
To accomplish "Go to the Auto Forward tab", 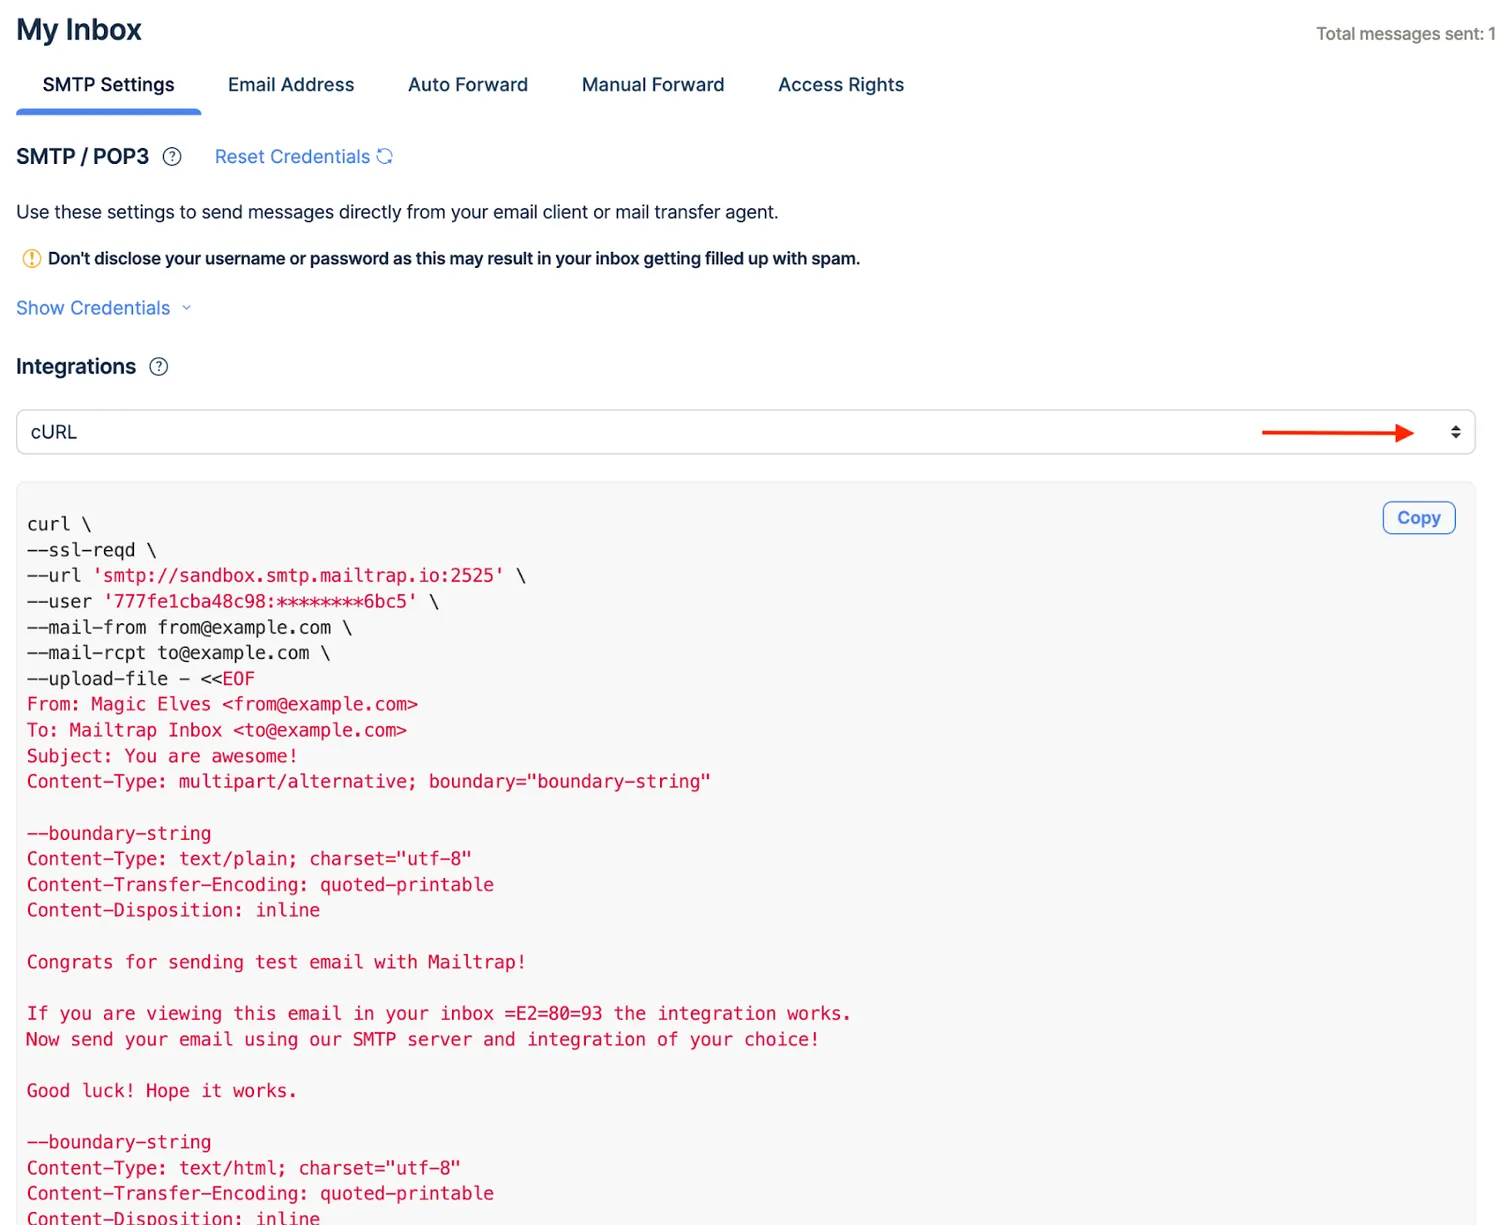I will [468, 85].
